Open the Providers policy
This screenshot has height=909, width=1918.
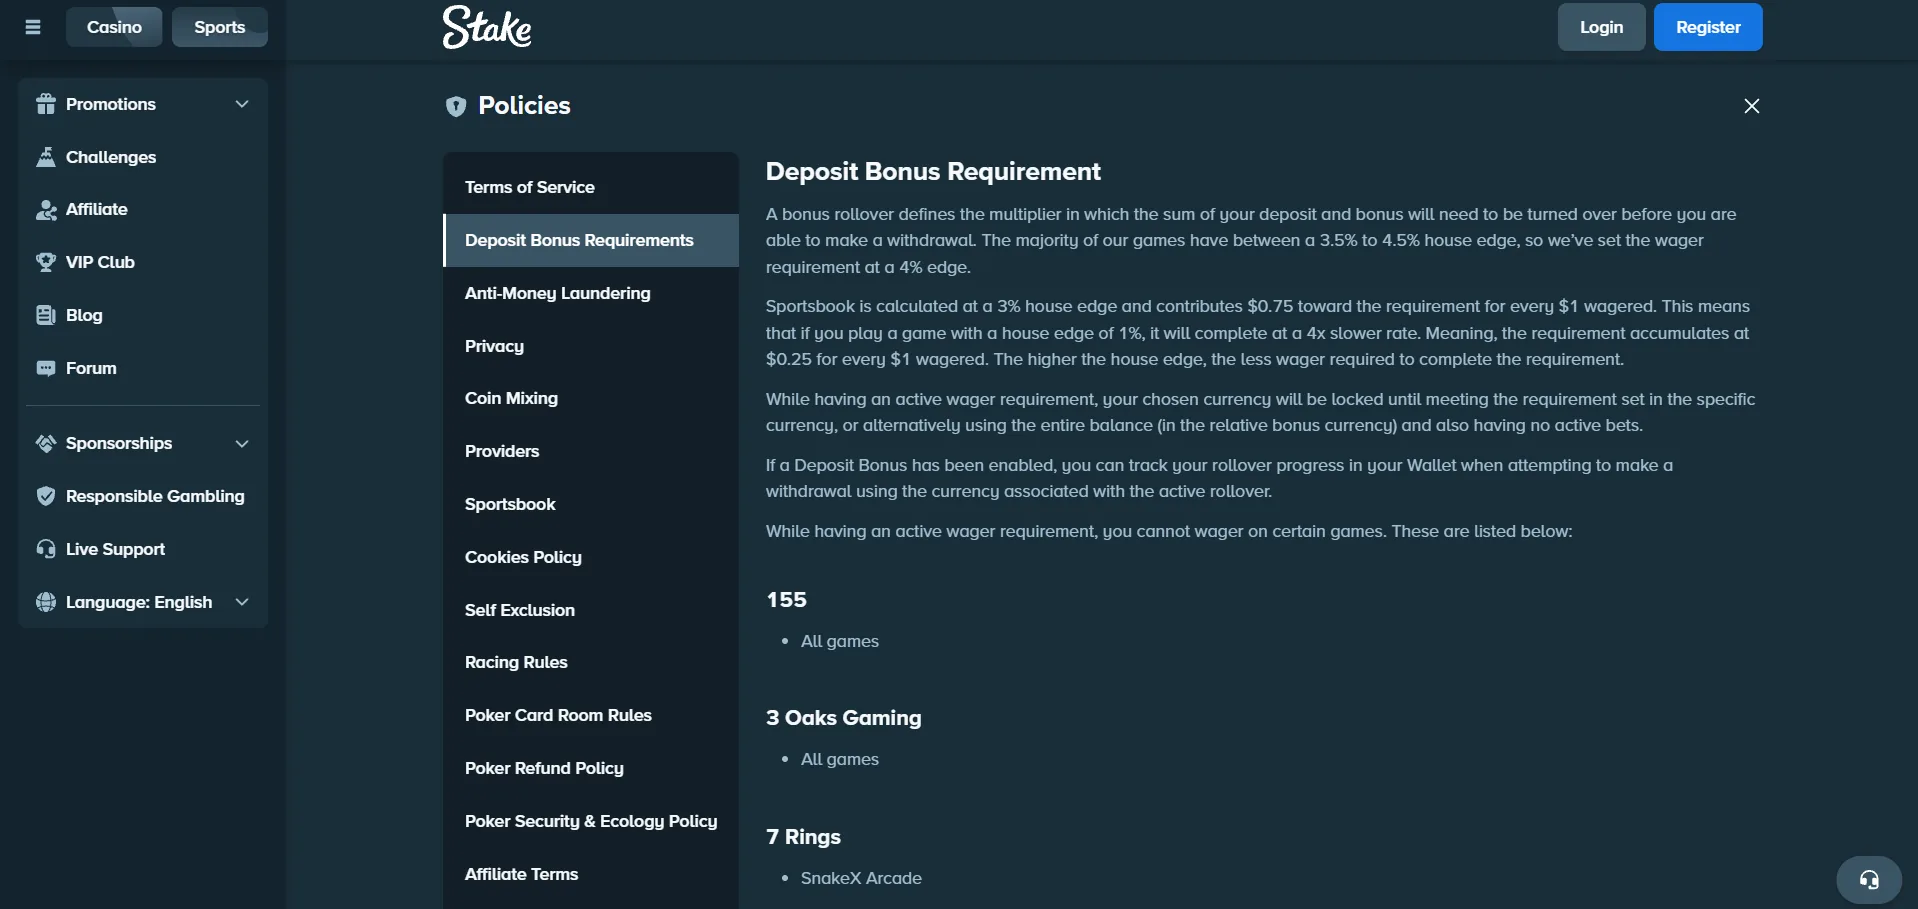pos(591,451)
